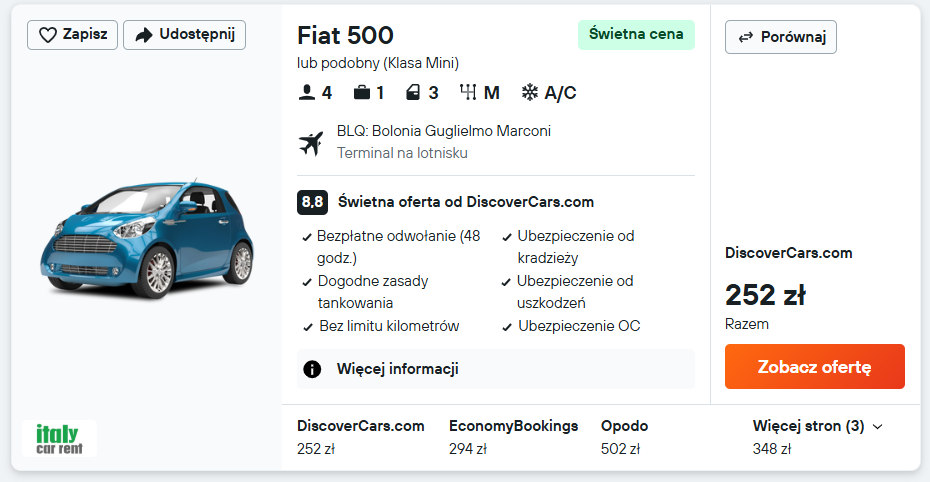The image size is (930, 482).
Task: Click the share arrow icon in Udostępnij
Action: pyautogui.click(x=144, y=35)
